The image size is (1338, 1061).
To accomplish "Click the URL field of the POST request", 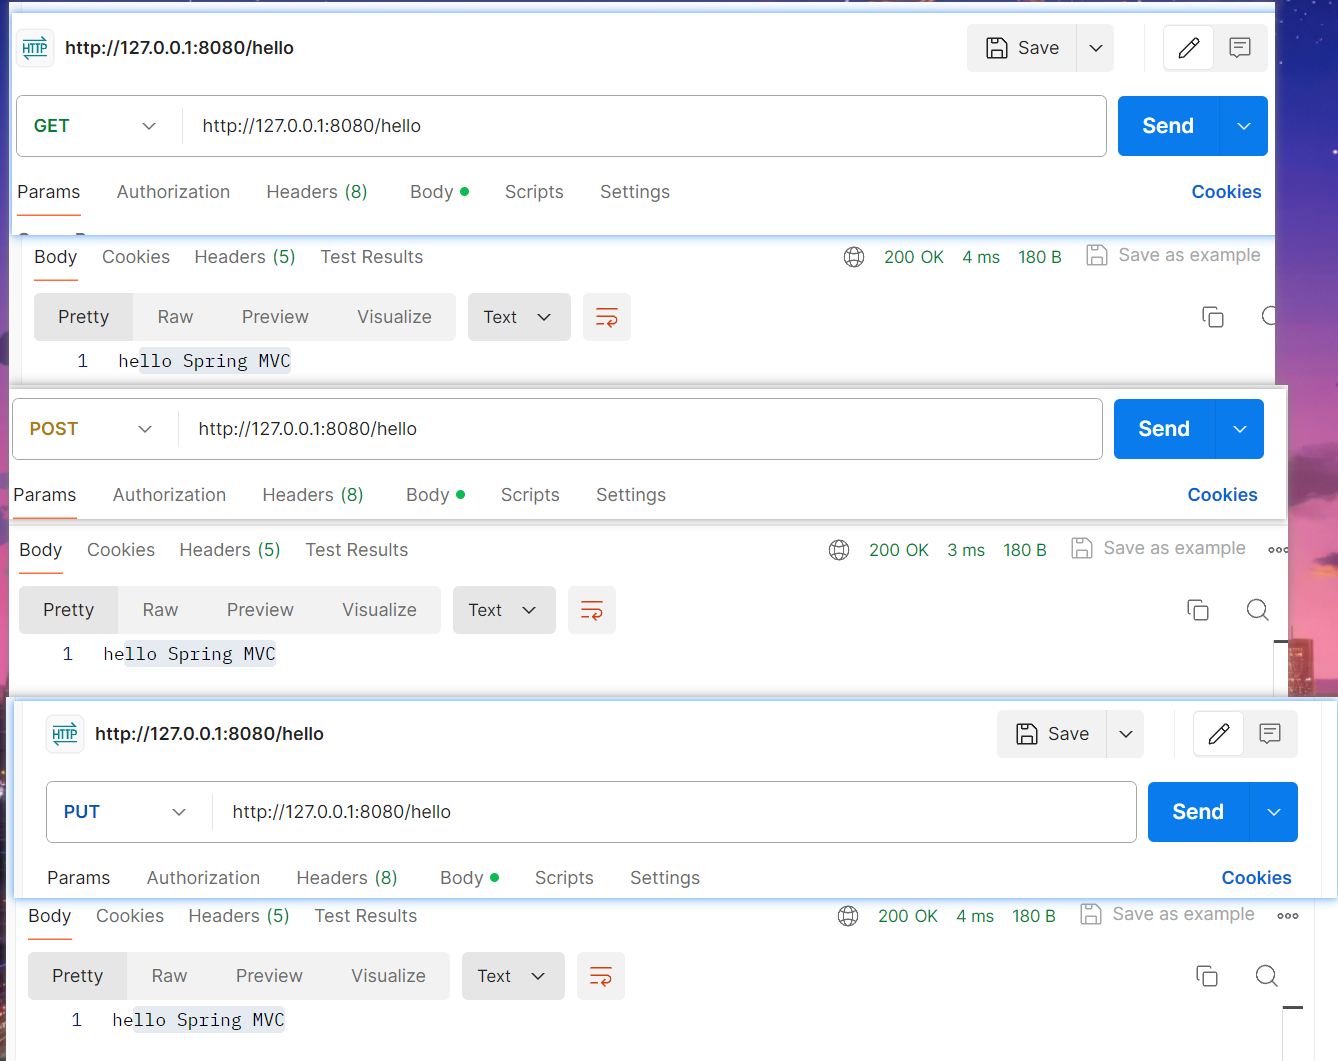I will [x=640, y=429].
